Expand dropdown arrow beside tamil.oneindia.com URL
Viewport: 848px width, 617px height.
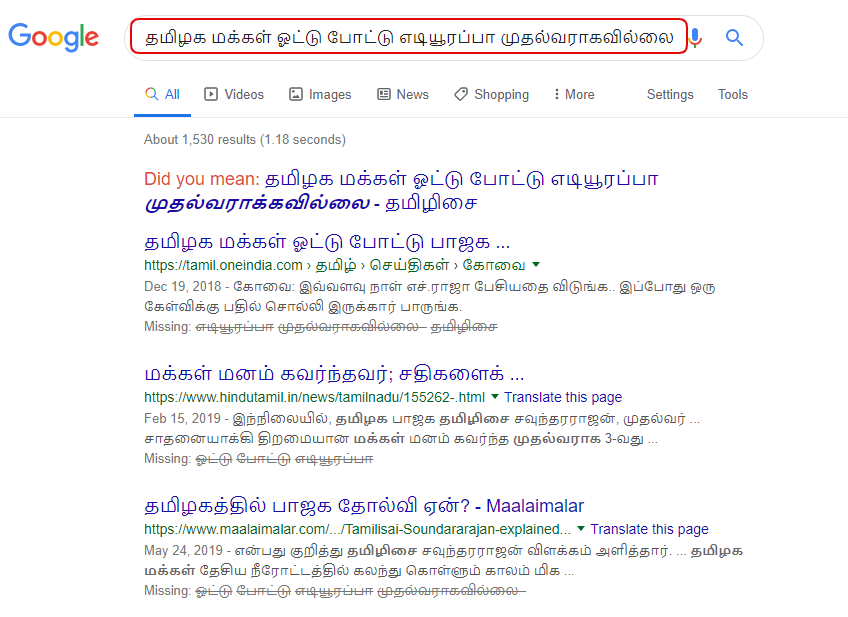tap(536, 265)
